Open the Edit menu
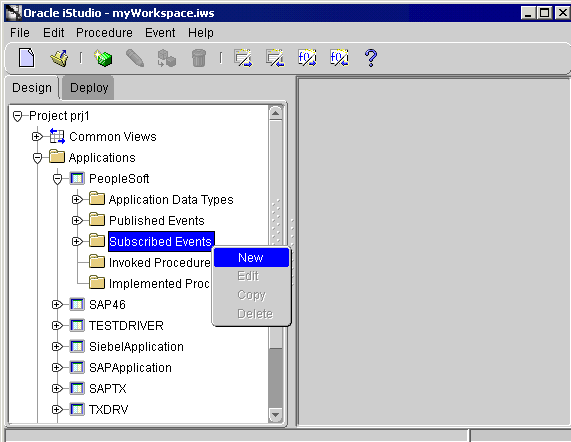 pyautogui.click(x=54, y=33)
